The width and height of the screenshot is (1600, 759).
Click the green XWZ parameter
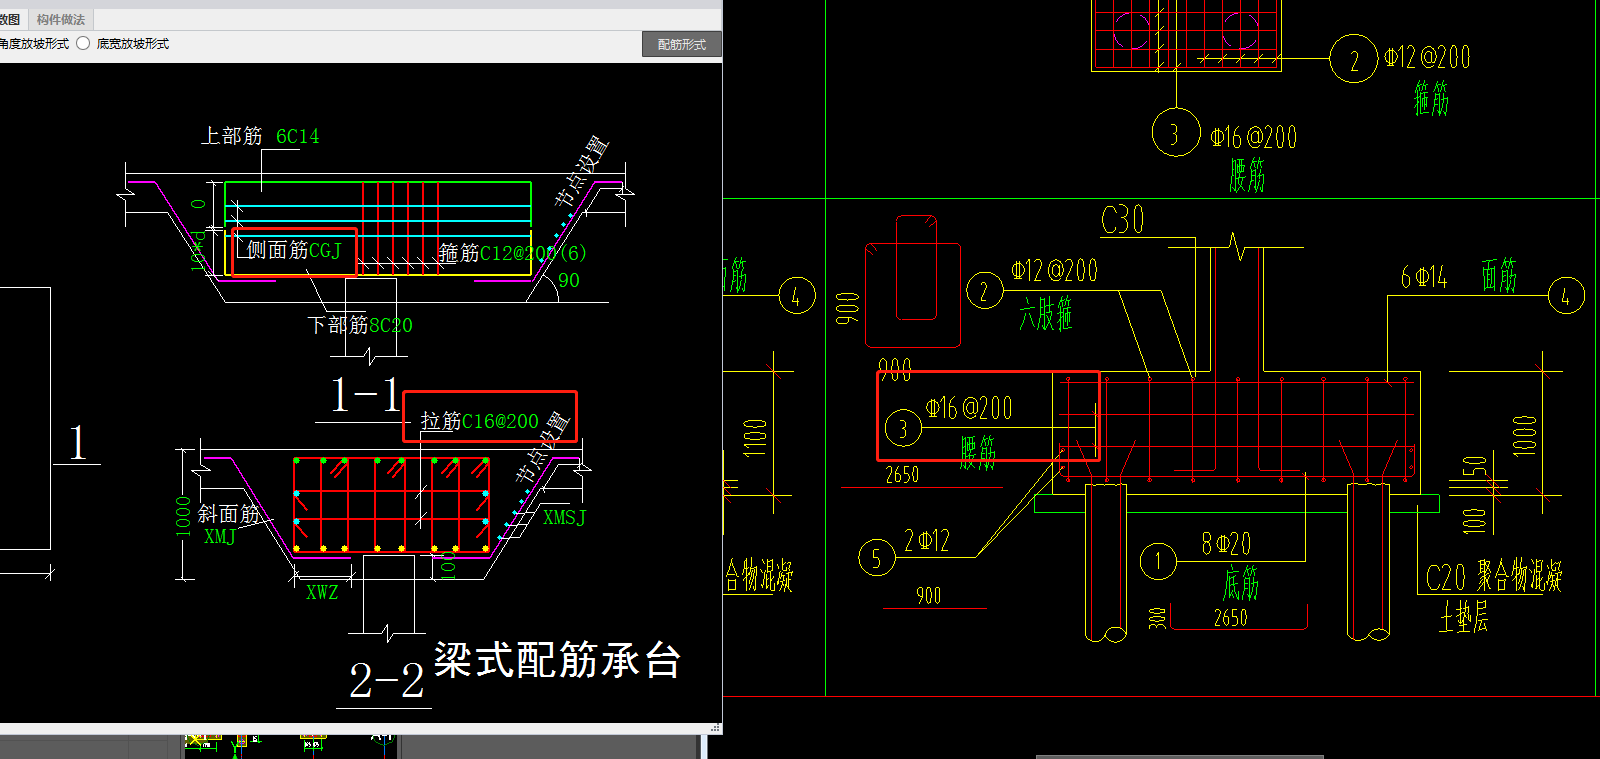(x=322, y=592)
